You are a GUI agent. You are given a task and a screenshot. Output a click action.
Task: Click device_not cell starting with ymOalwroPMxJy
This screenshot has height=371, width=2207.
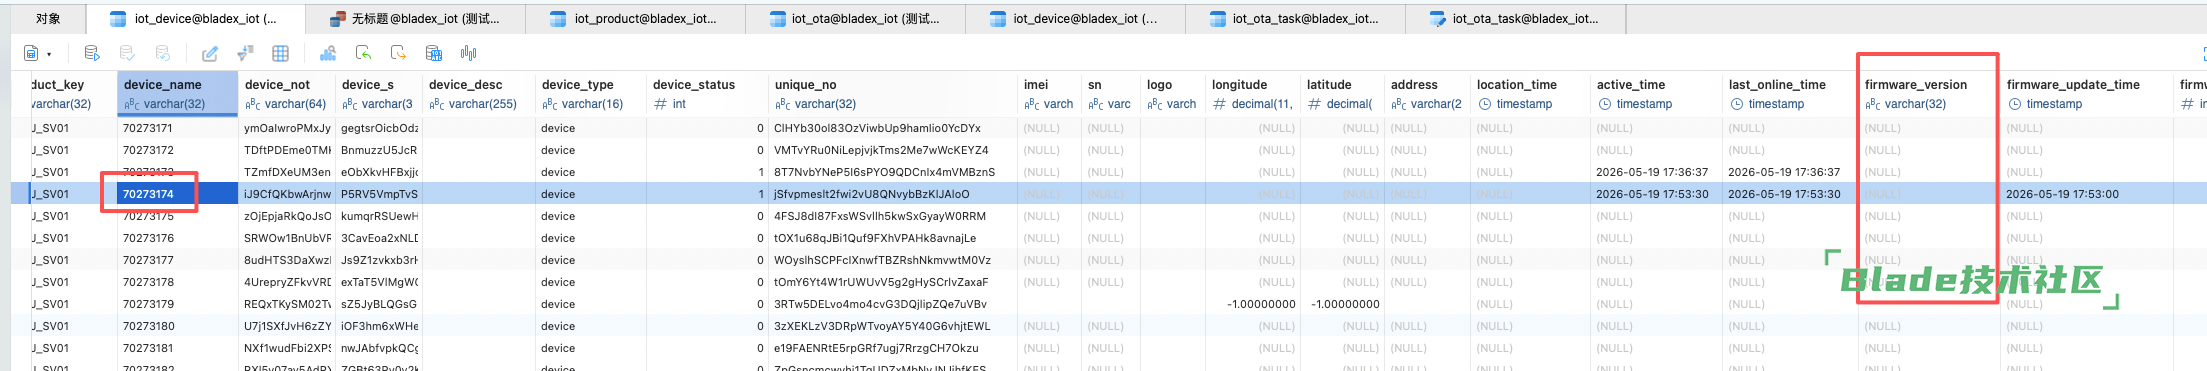coord(286,128)
